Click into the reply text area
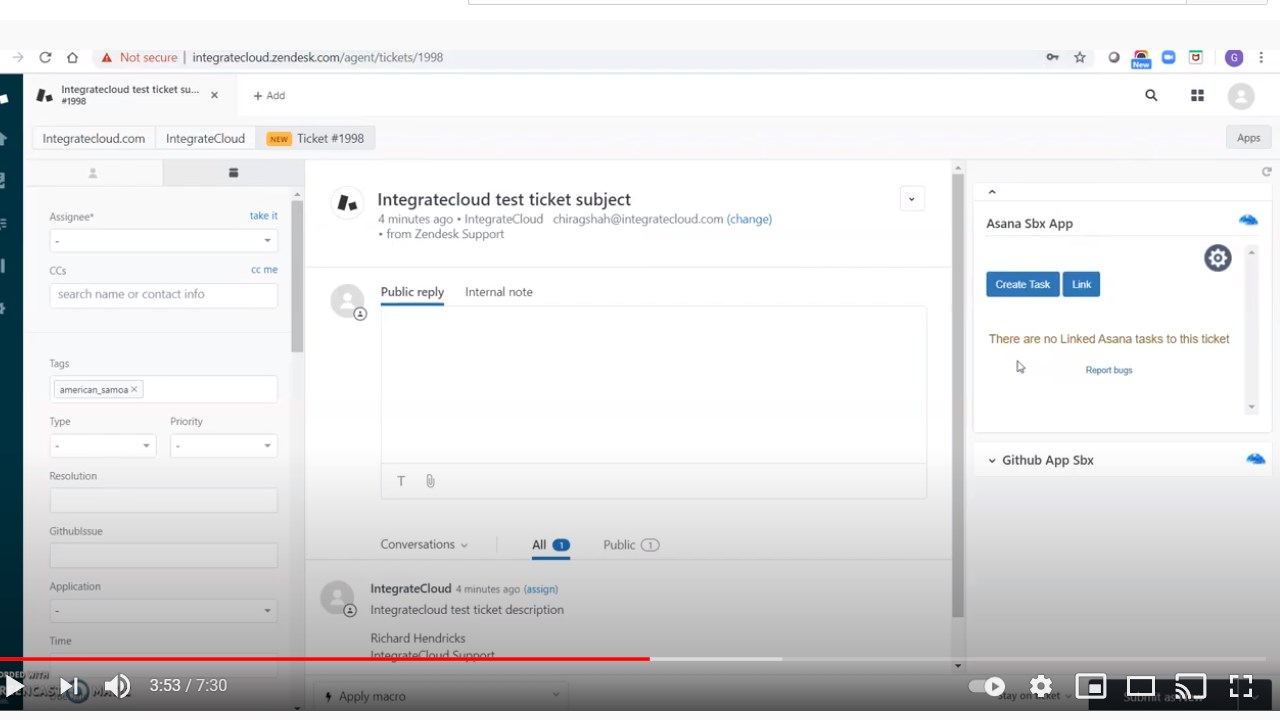 654,385
